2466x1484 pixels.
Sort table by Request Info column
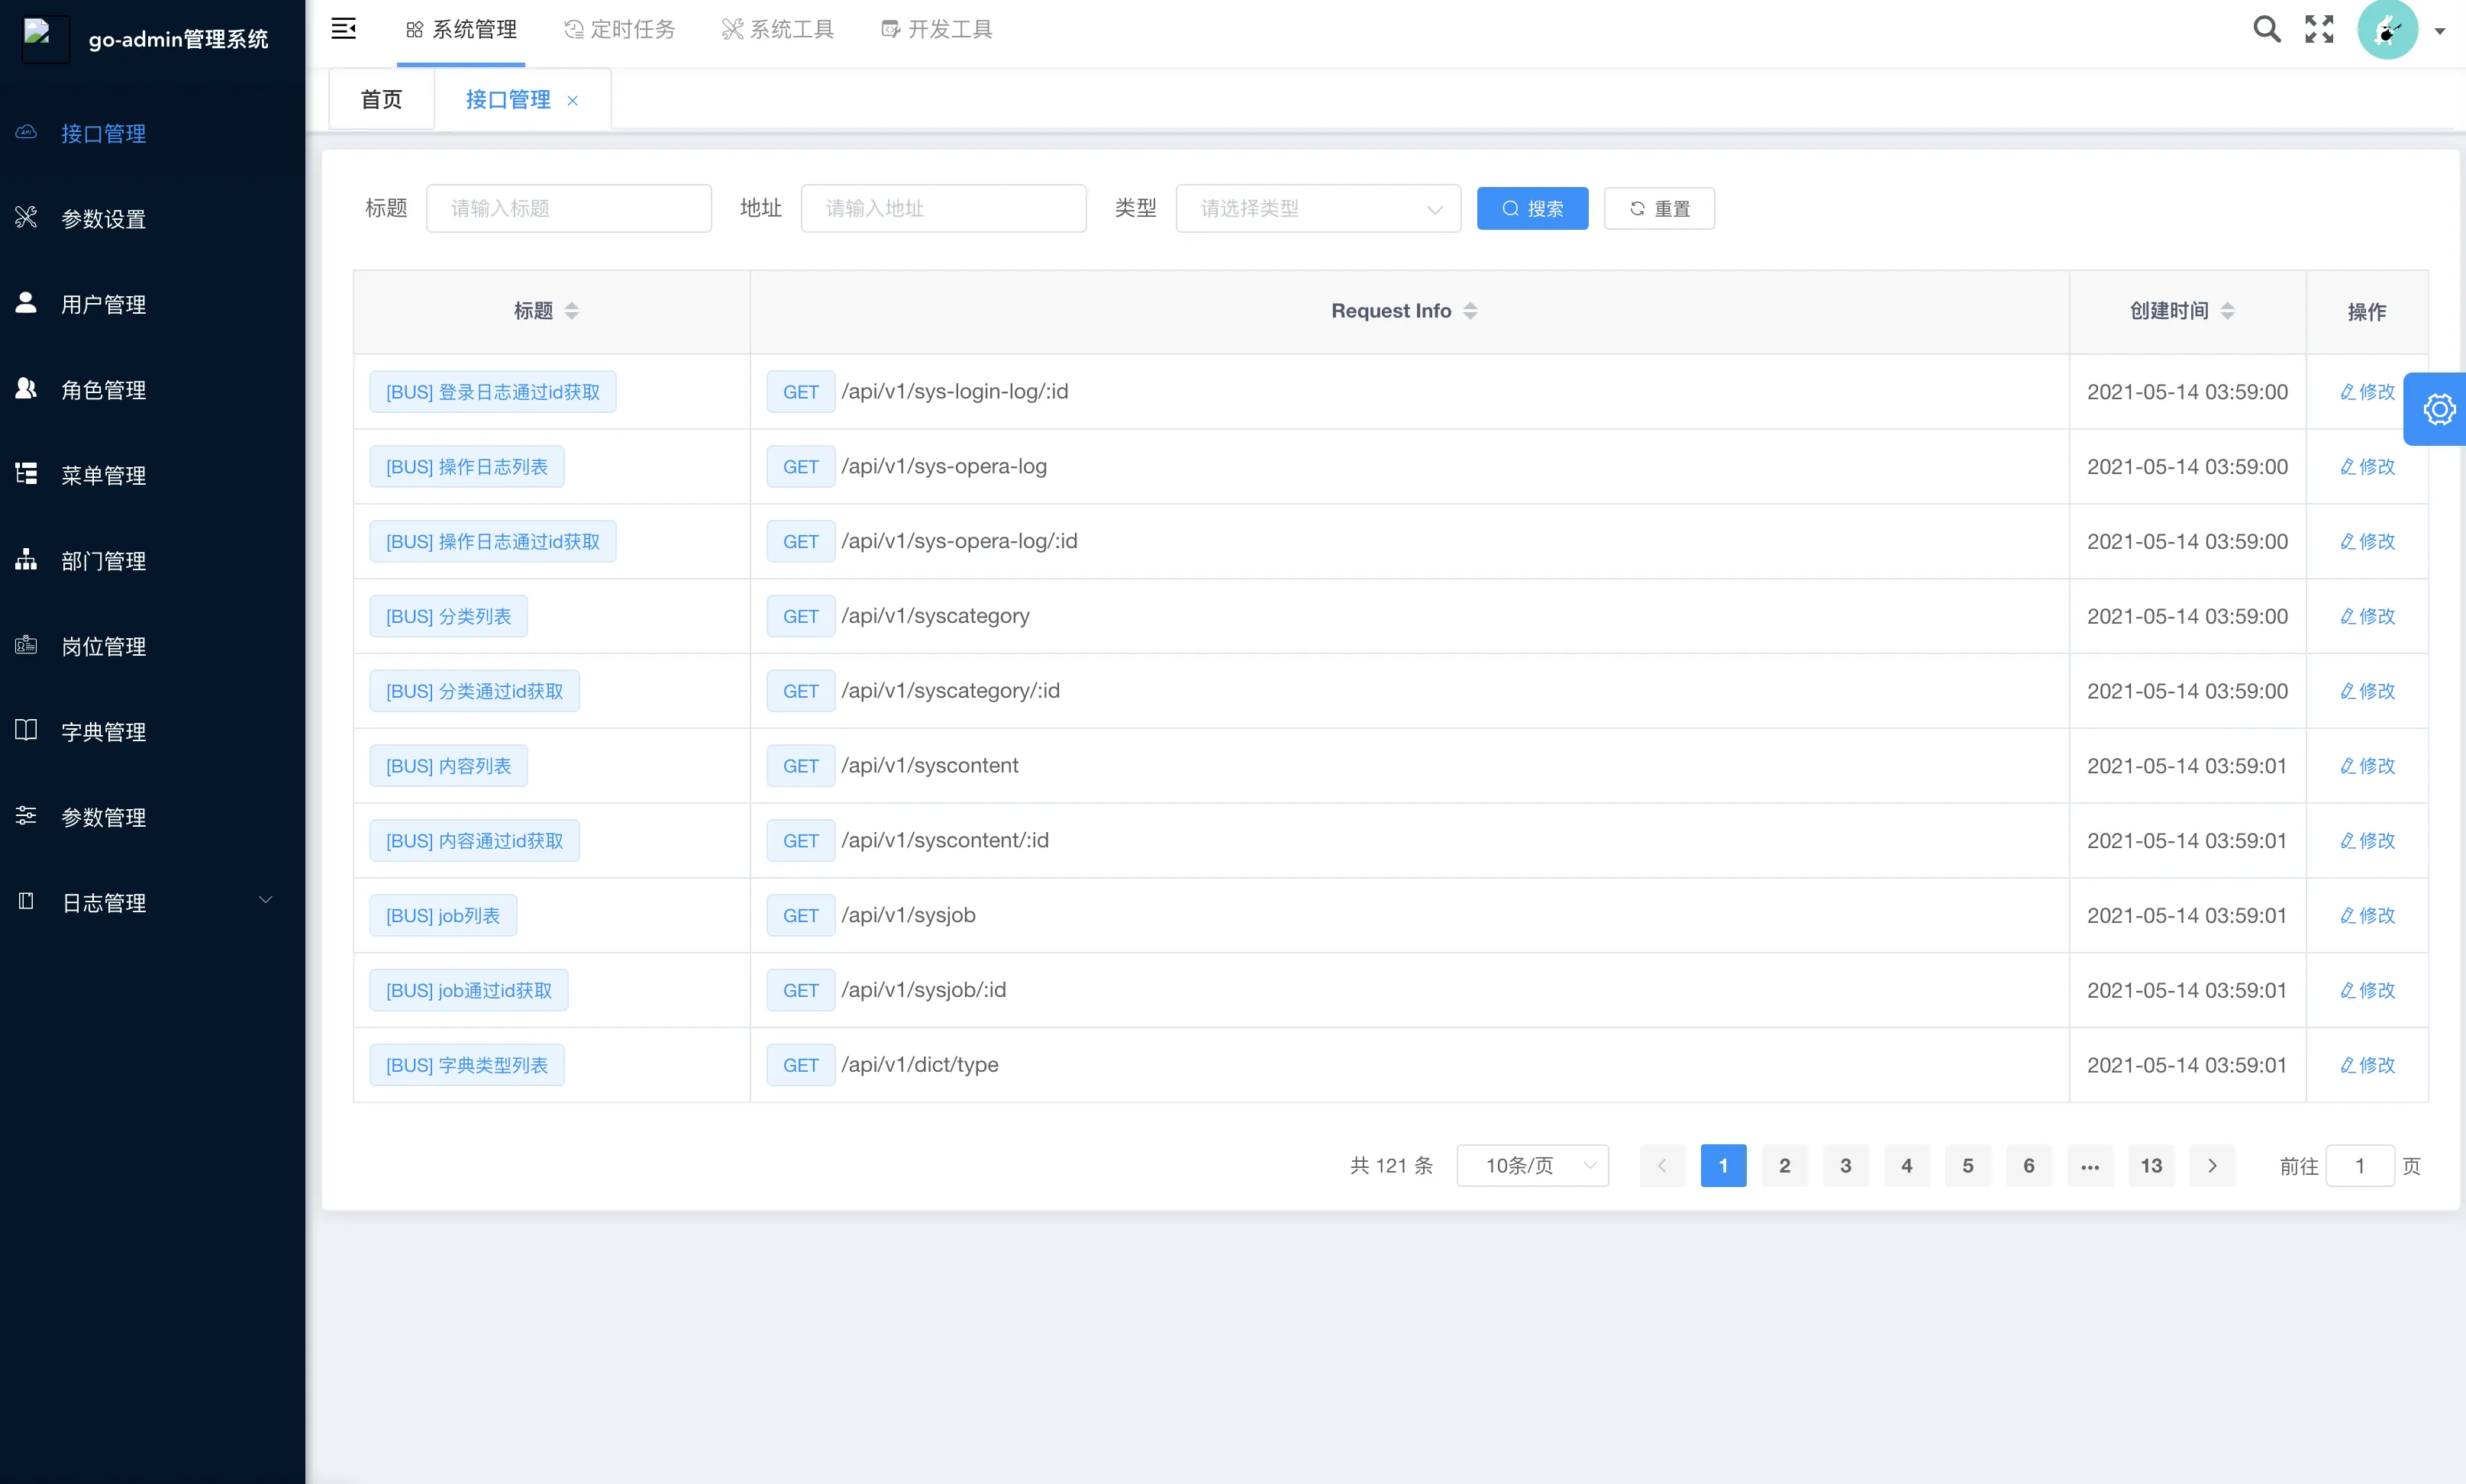pyautogui.click(x=1469, y=311)
